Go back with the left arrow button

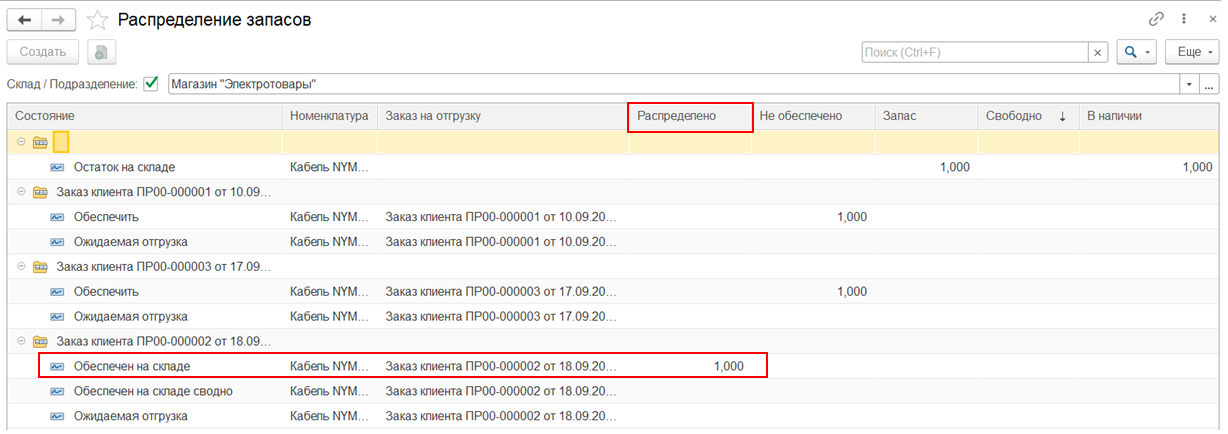pos(25,19)
